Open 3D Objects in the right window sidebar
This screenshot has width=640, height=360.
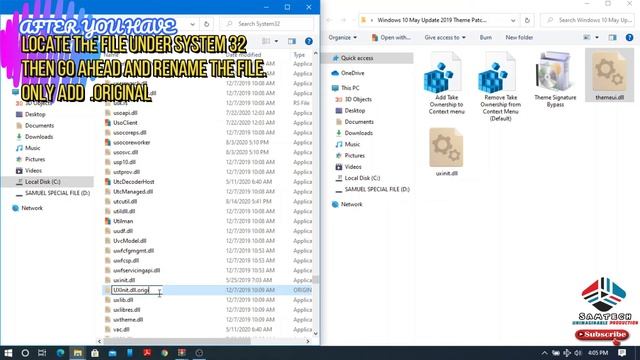(358, 99)
